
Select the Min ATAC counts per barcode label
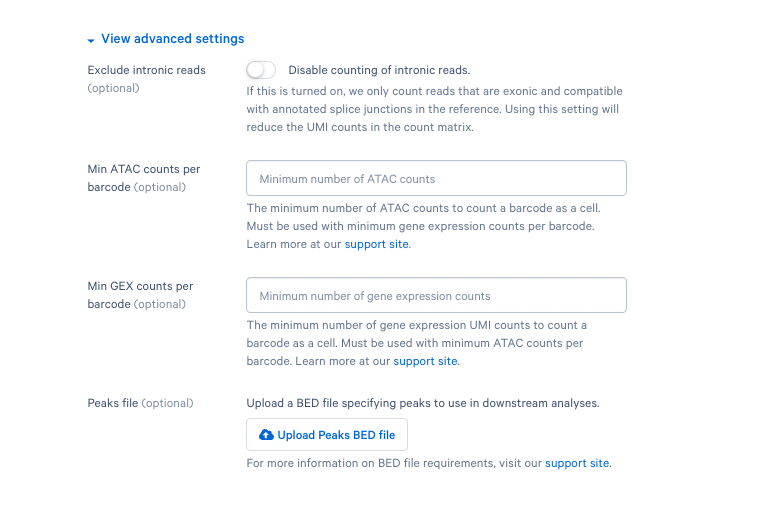point(144,178)
